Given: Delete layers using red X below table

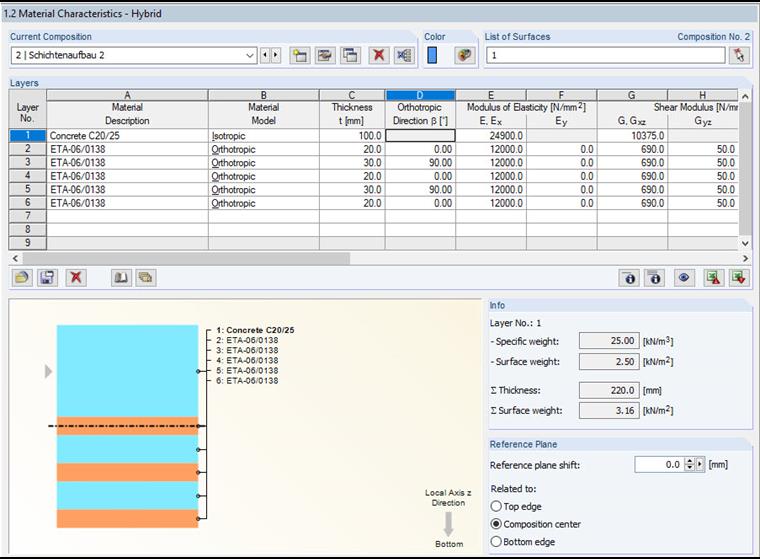Looking at the screenshot, I should point(76,278).
